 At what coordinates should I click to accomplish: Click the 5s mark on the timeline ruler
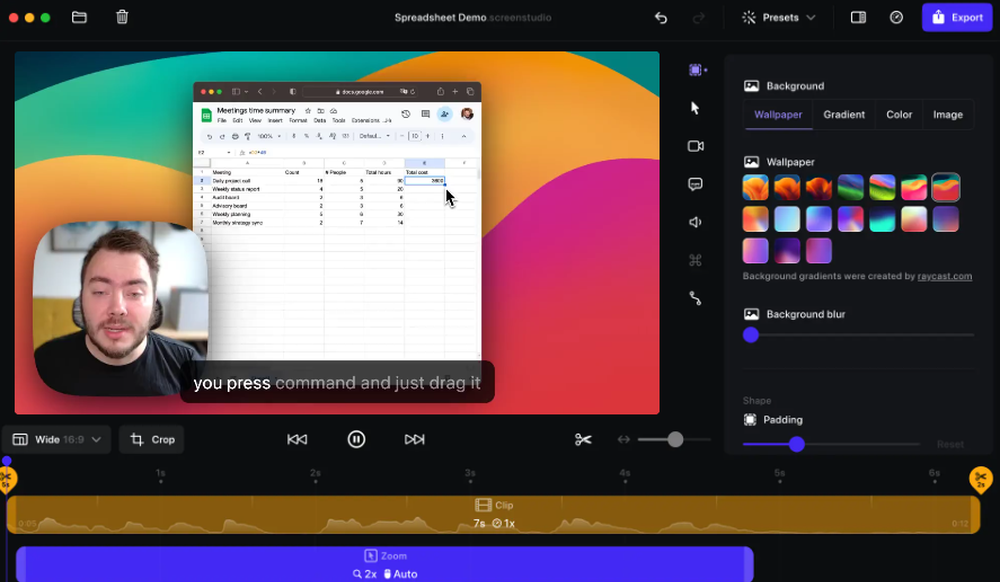pos(779,476)
